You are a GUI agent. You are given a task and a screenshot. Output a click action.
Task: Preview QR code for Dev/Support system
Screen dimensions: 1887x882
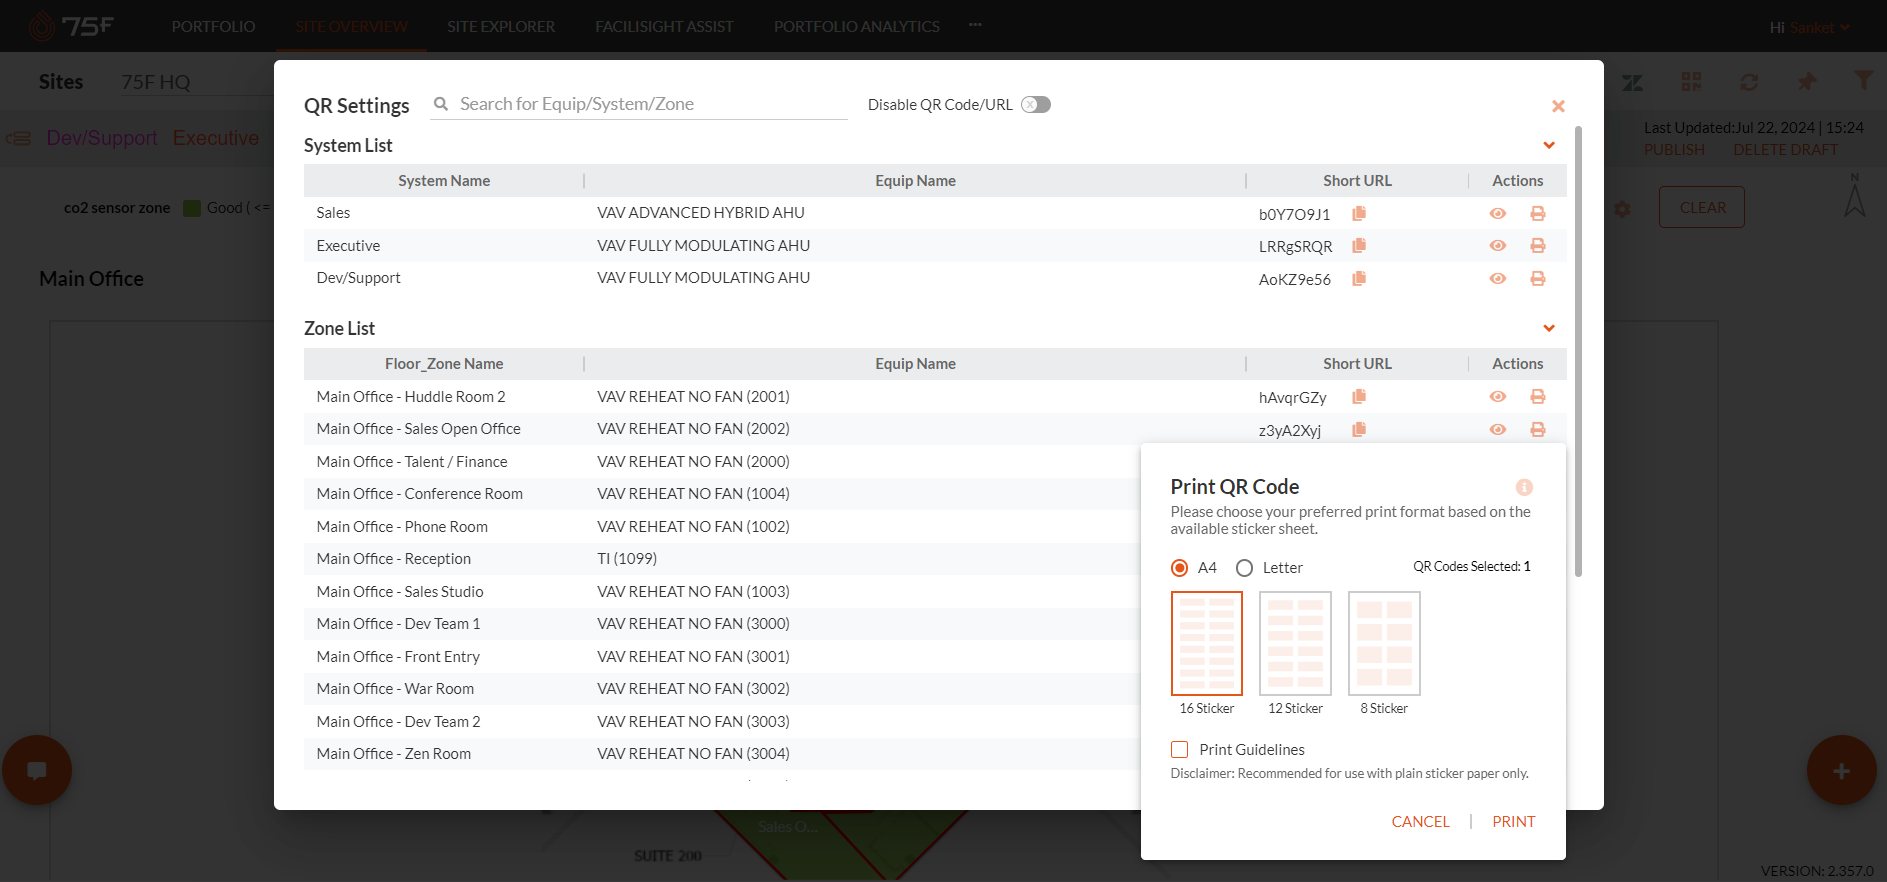point(1497,279)
